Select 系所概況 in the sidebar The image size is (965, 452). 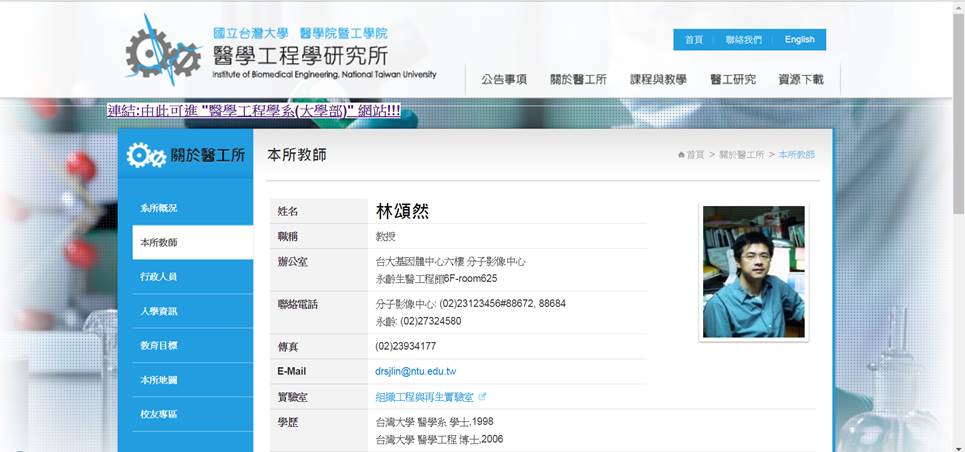[193, 208]
